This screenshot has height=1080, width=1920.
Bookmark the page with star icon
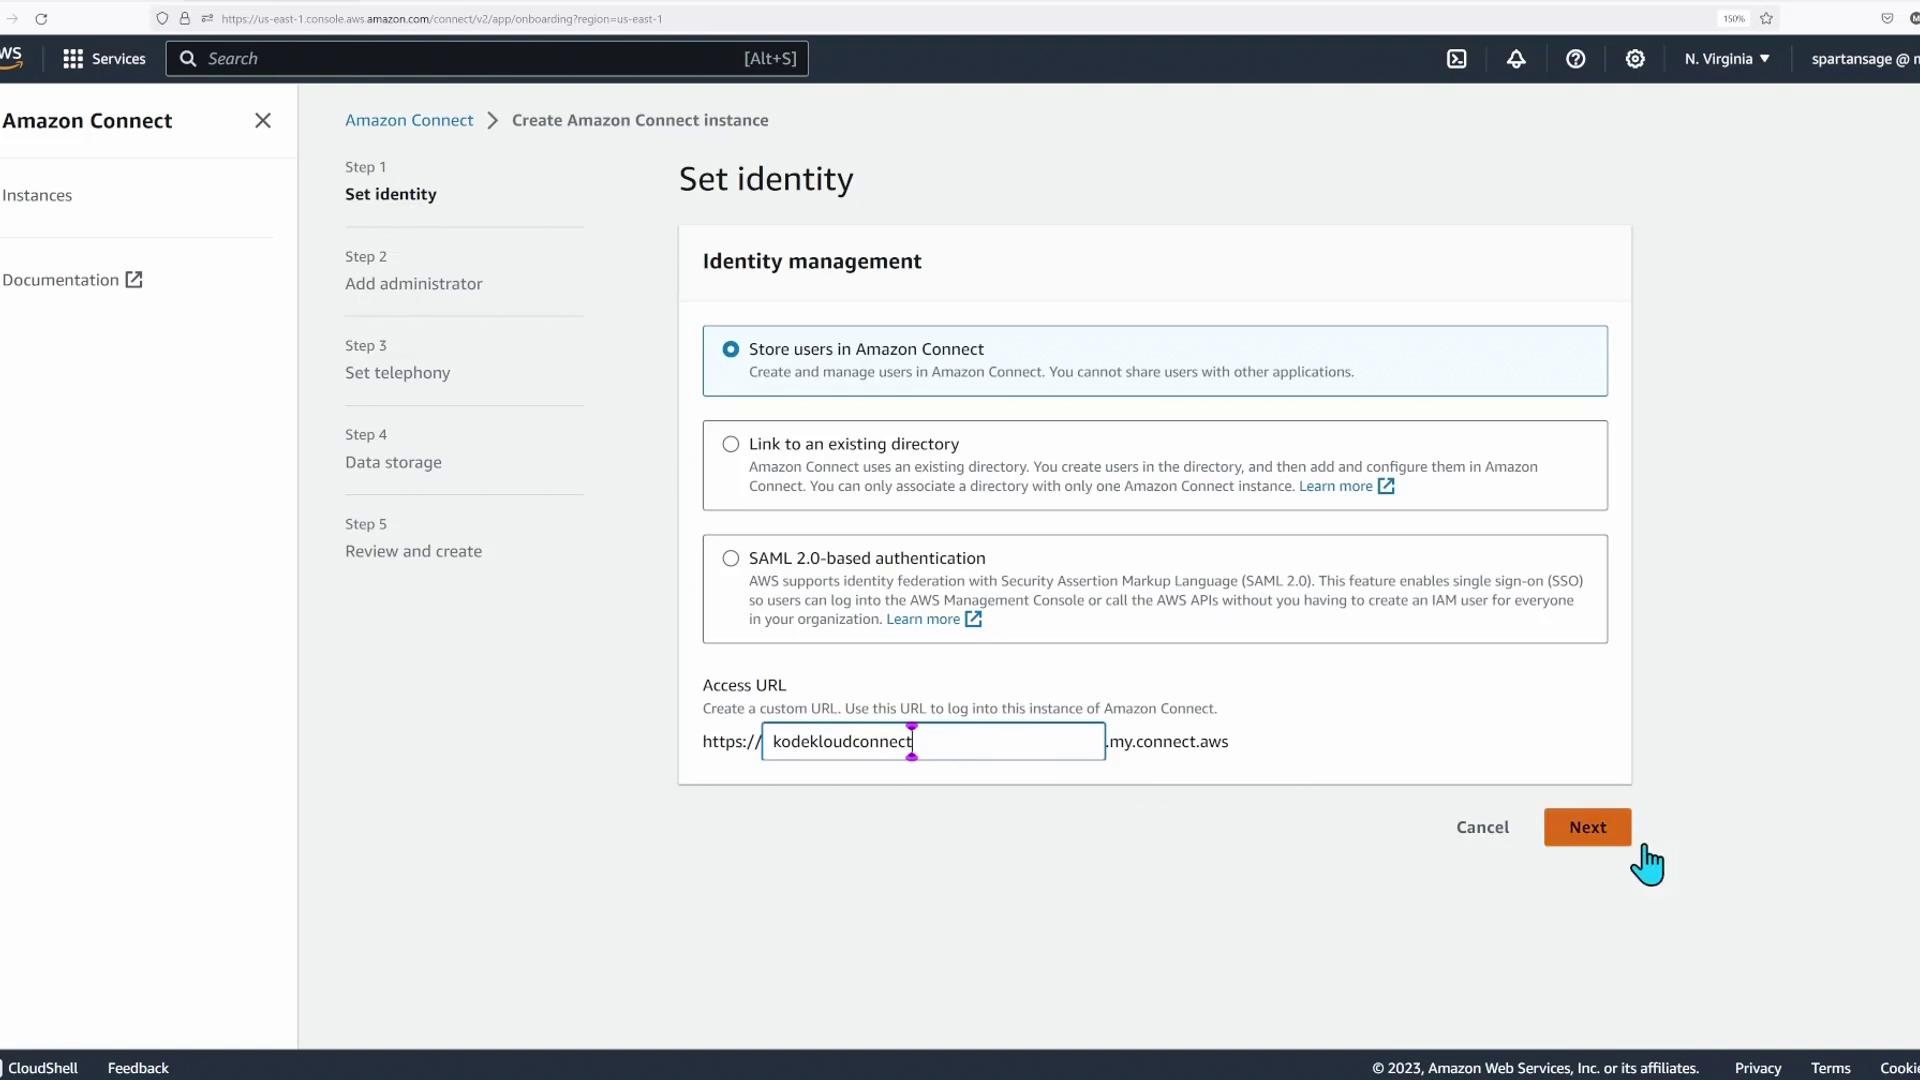(x=1766, y=19)
